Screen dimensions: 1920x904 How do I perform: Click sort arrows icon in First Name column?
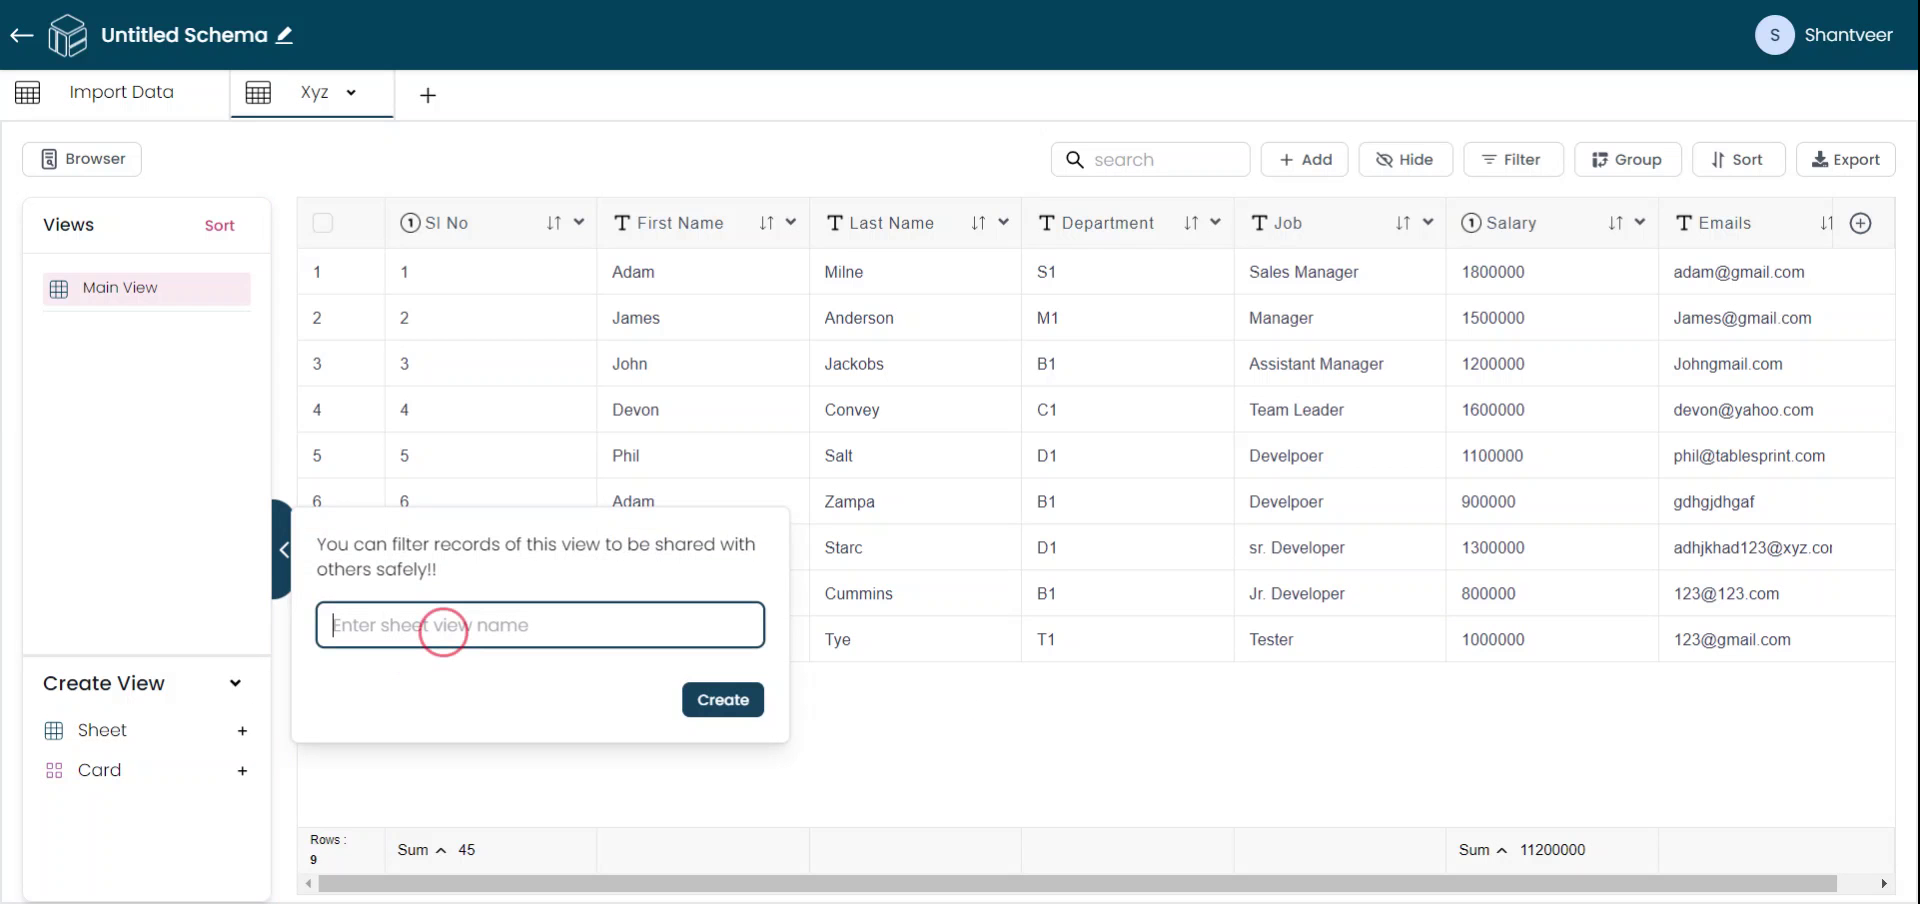(x=766, y=223)
